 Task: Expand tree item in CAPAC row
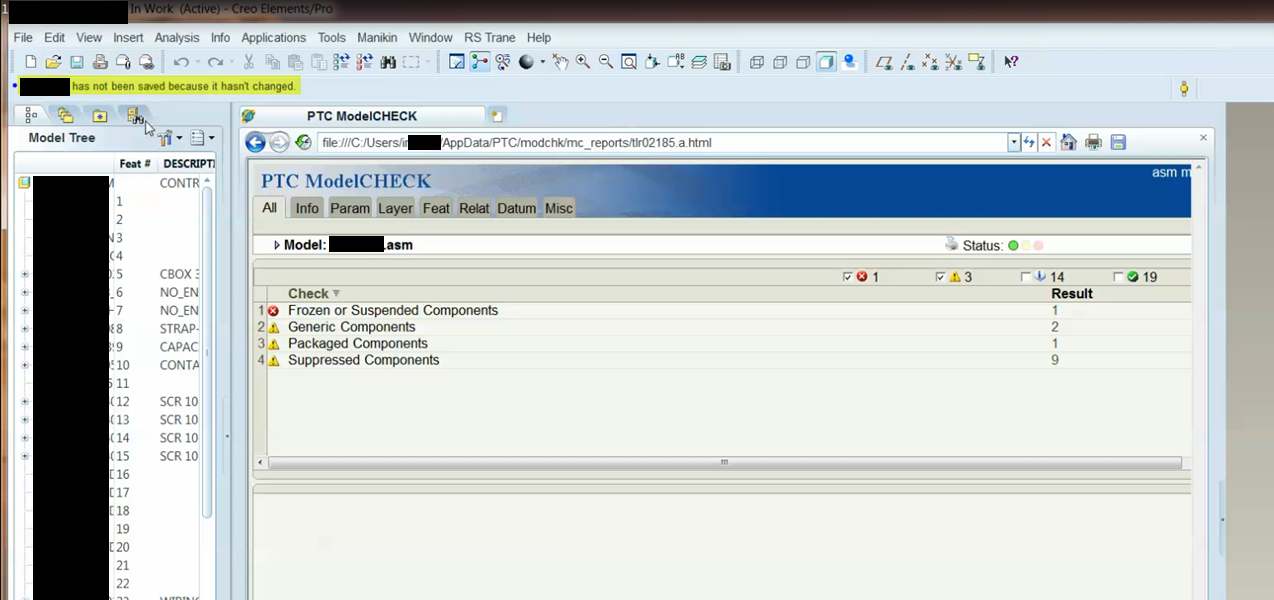click(24, 347)
